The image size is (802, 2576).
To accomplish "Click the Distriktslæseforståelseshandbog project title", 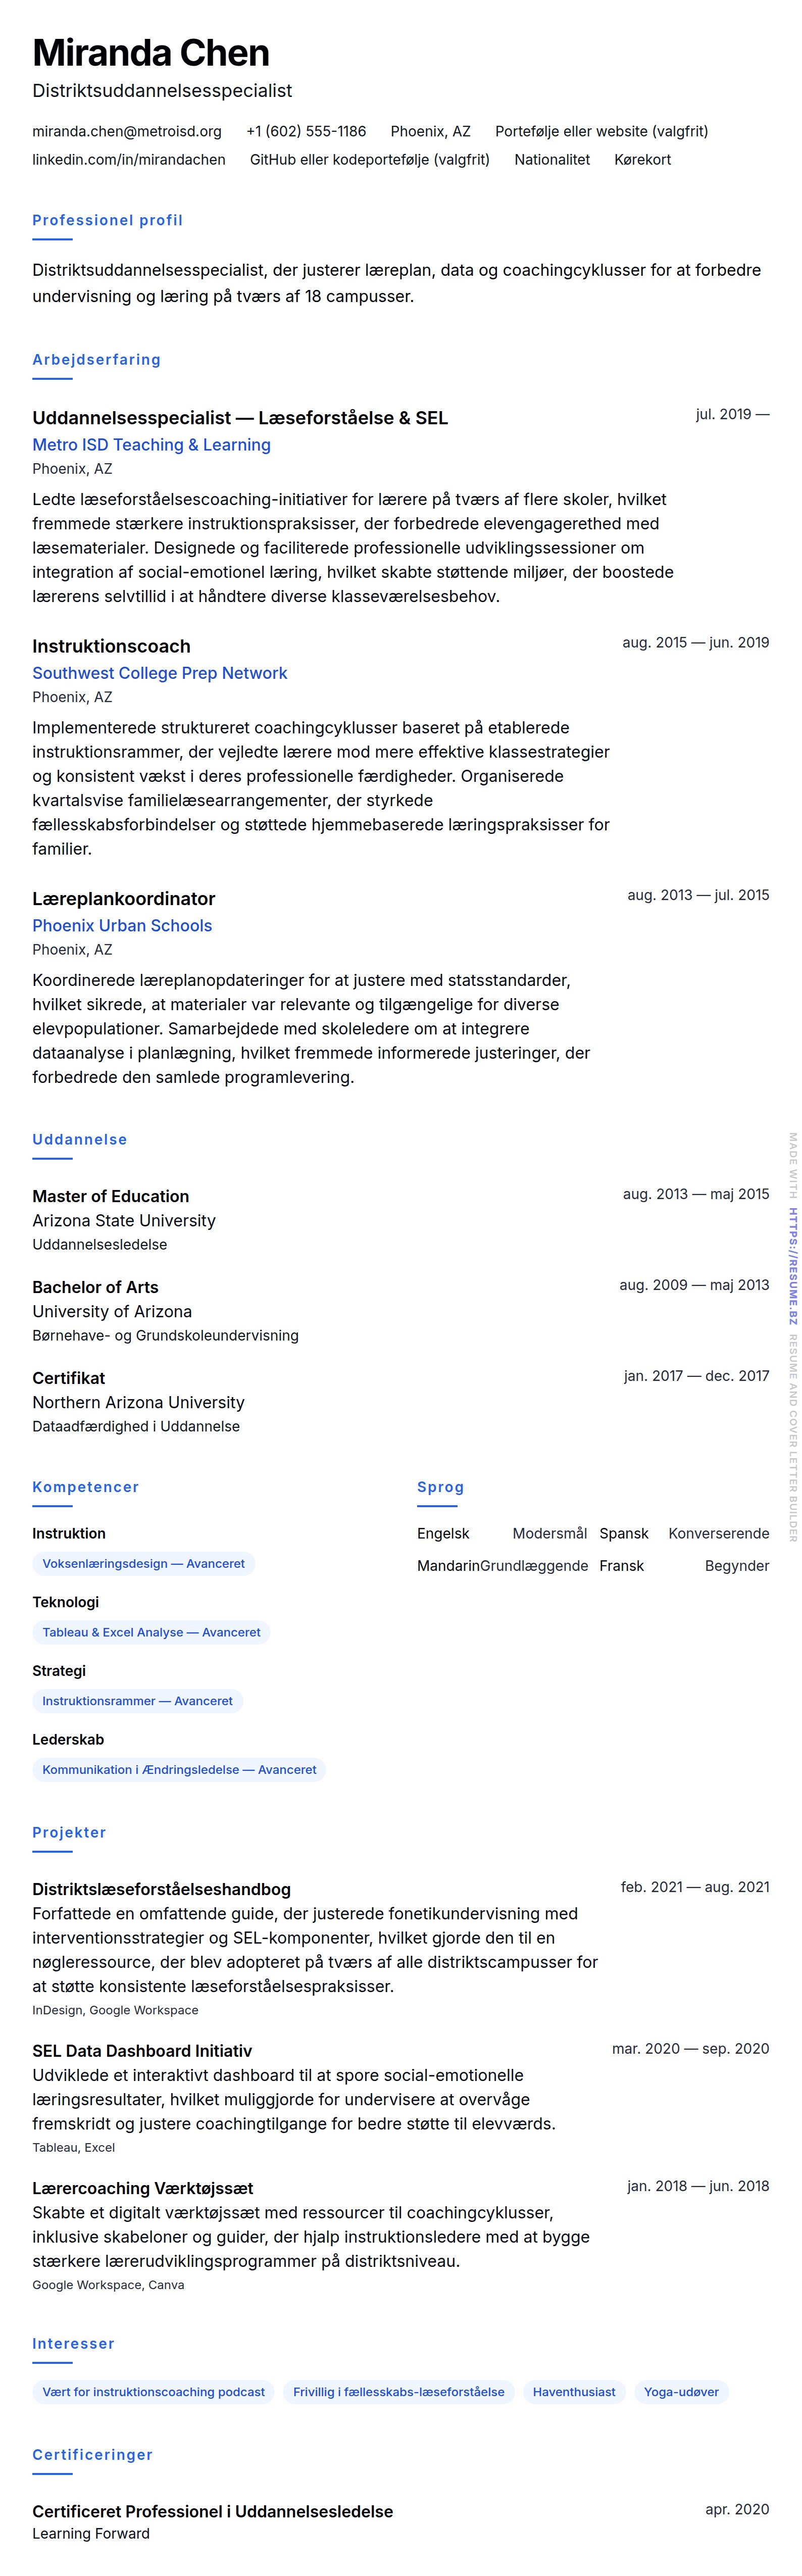I will [x=161, y=1889].
